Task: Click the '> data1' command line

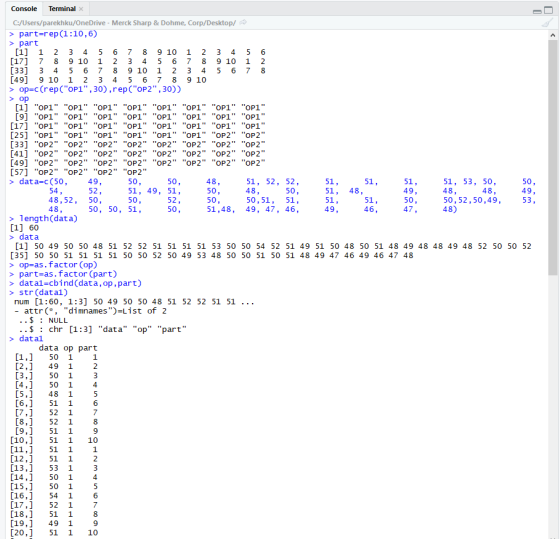Action: 26,339
